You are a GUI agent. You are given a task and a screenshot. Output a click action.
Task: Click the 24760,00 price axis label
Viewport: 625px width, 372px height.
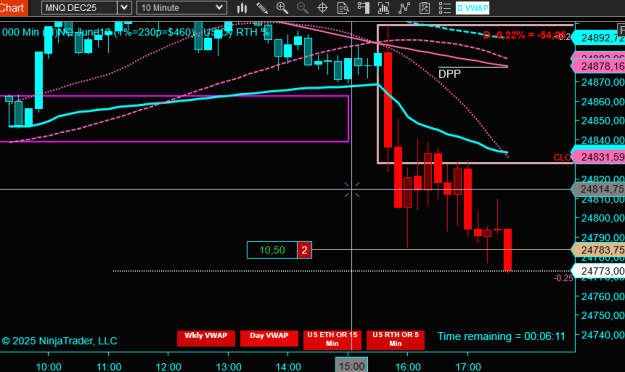[602, 296]
